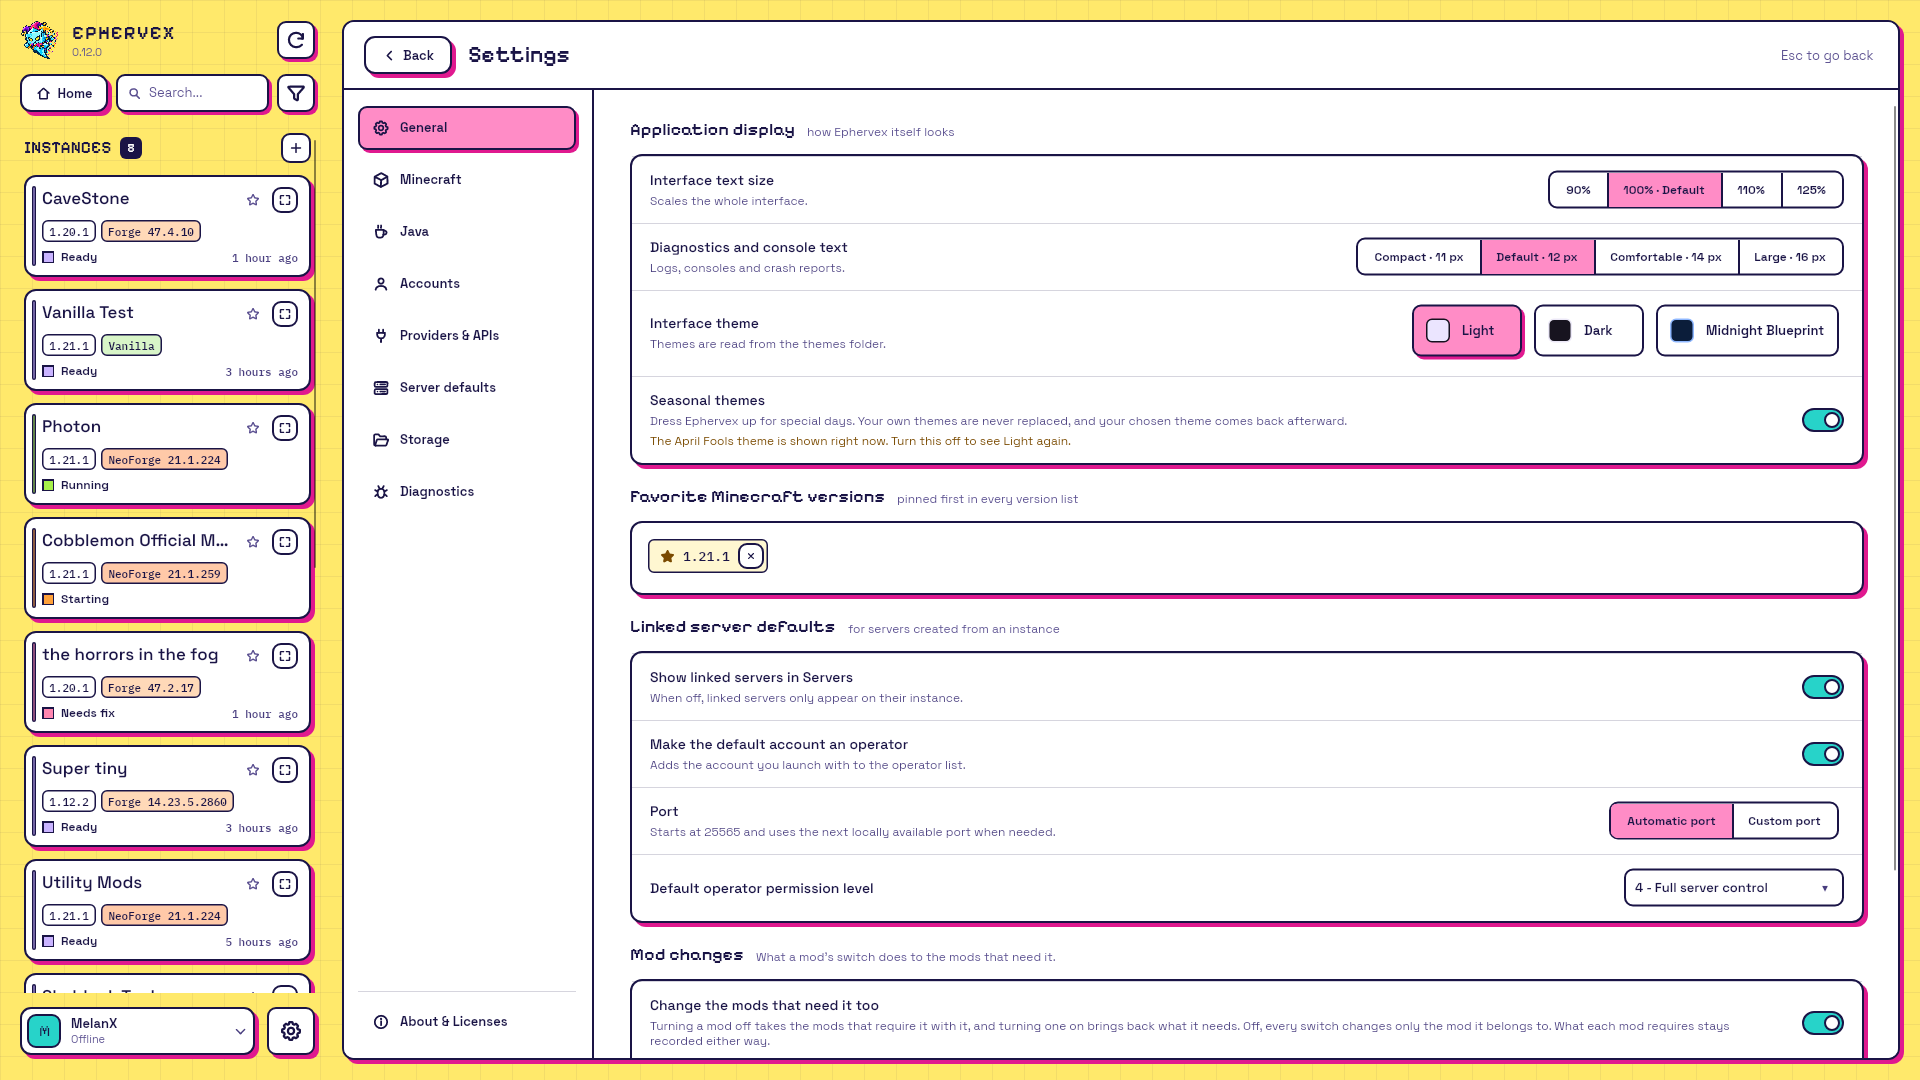1920x1080 pixels.
Task: Add a new instance with plus icon
Action: [x=296, y=148]
